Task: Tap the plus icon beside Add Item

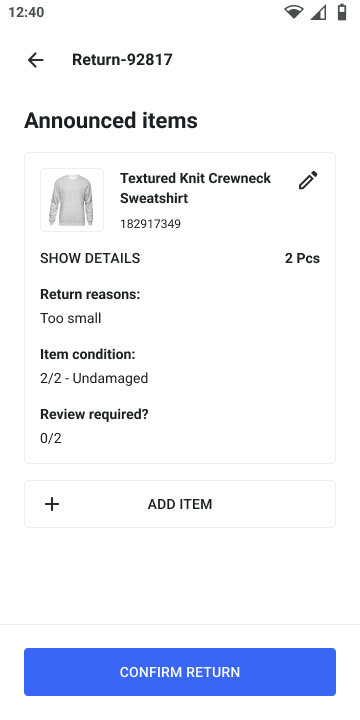Action: click(x=52, y=504)
